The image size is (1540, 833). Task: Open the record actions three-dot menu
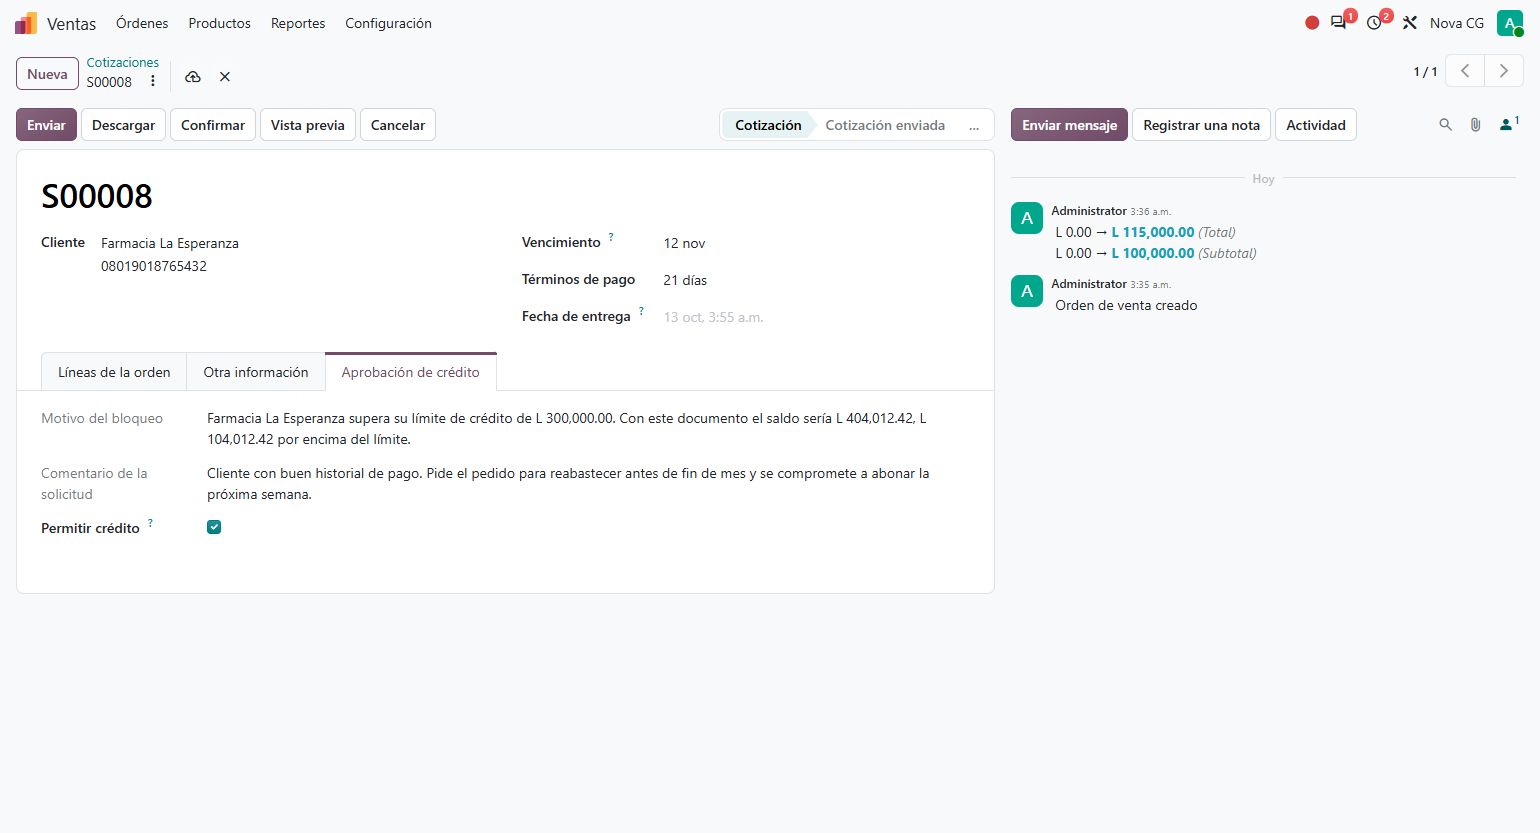pyautogui.click(x=153, y=82)
